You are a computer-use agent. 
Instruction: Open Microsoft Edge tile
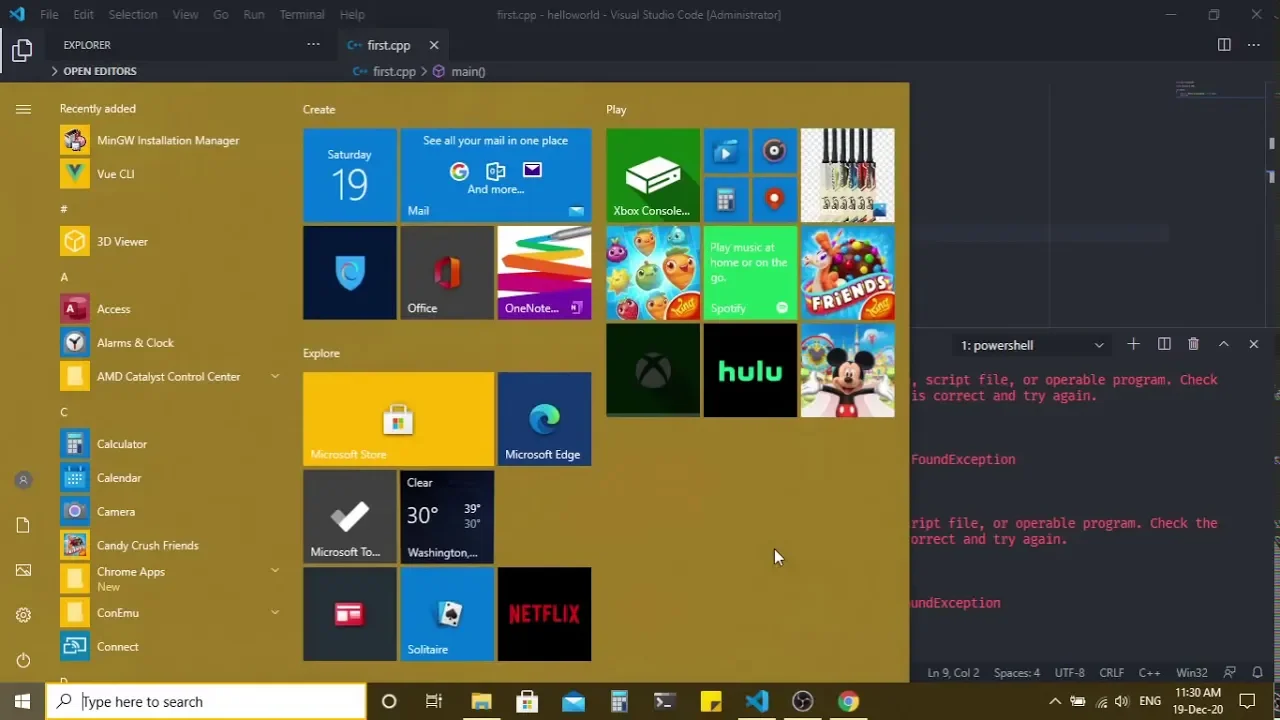coord(544,419)
